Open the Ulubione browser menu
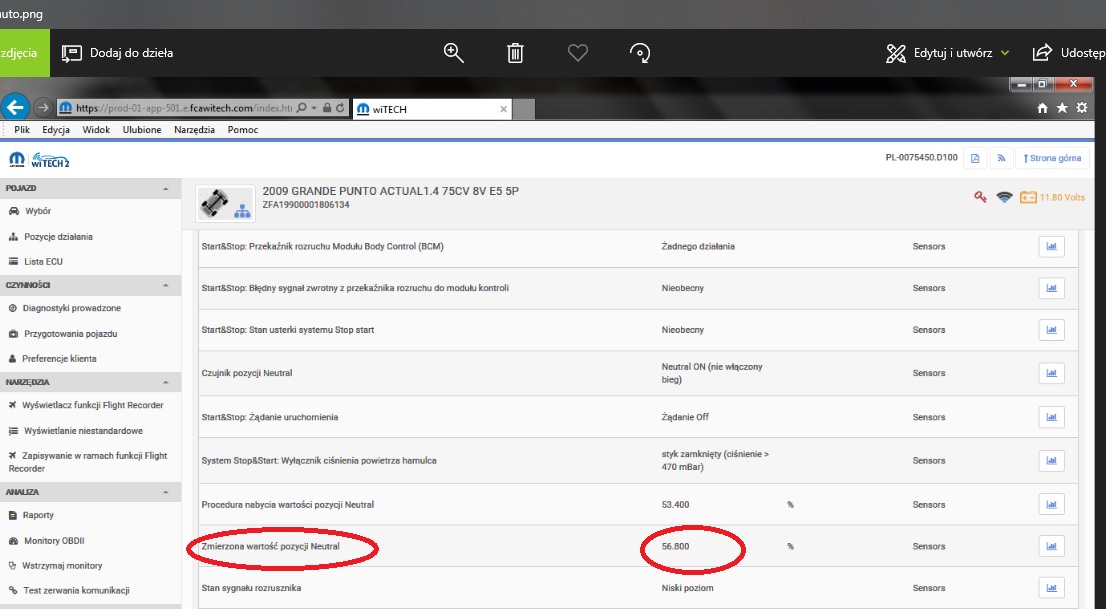This screenshot has width=1106, height=609. tap(142, 130)
